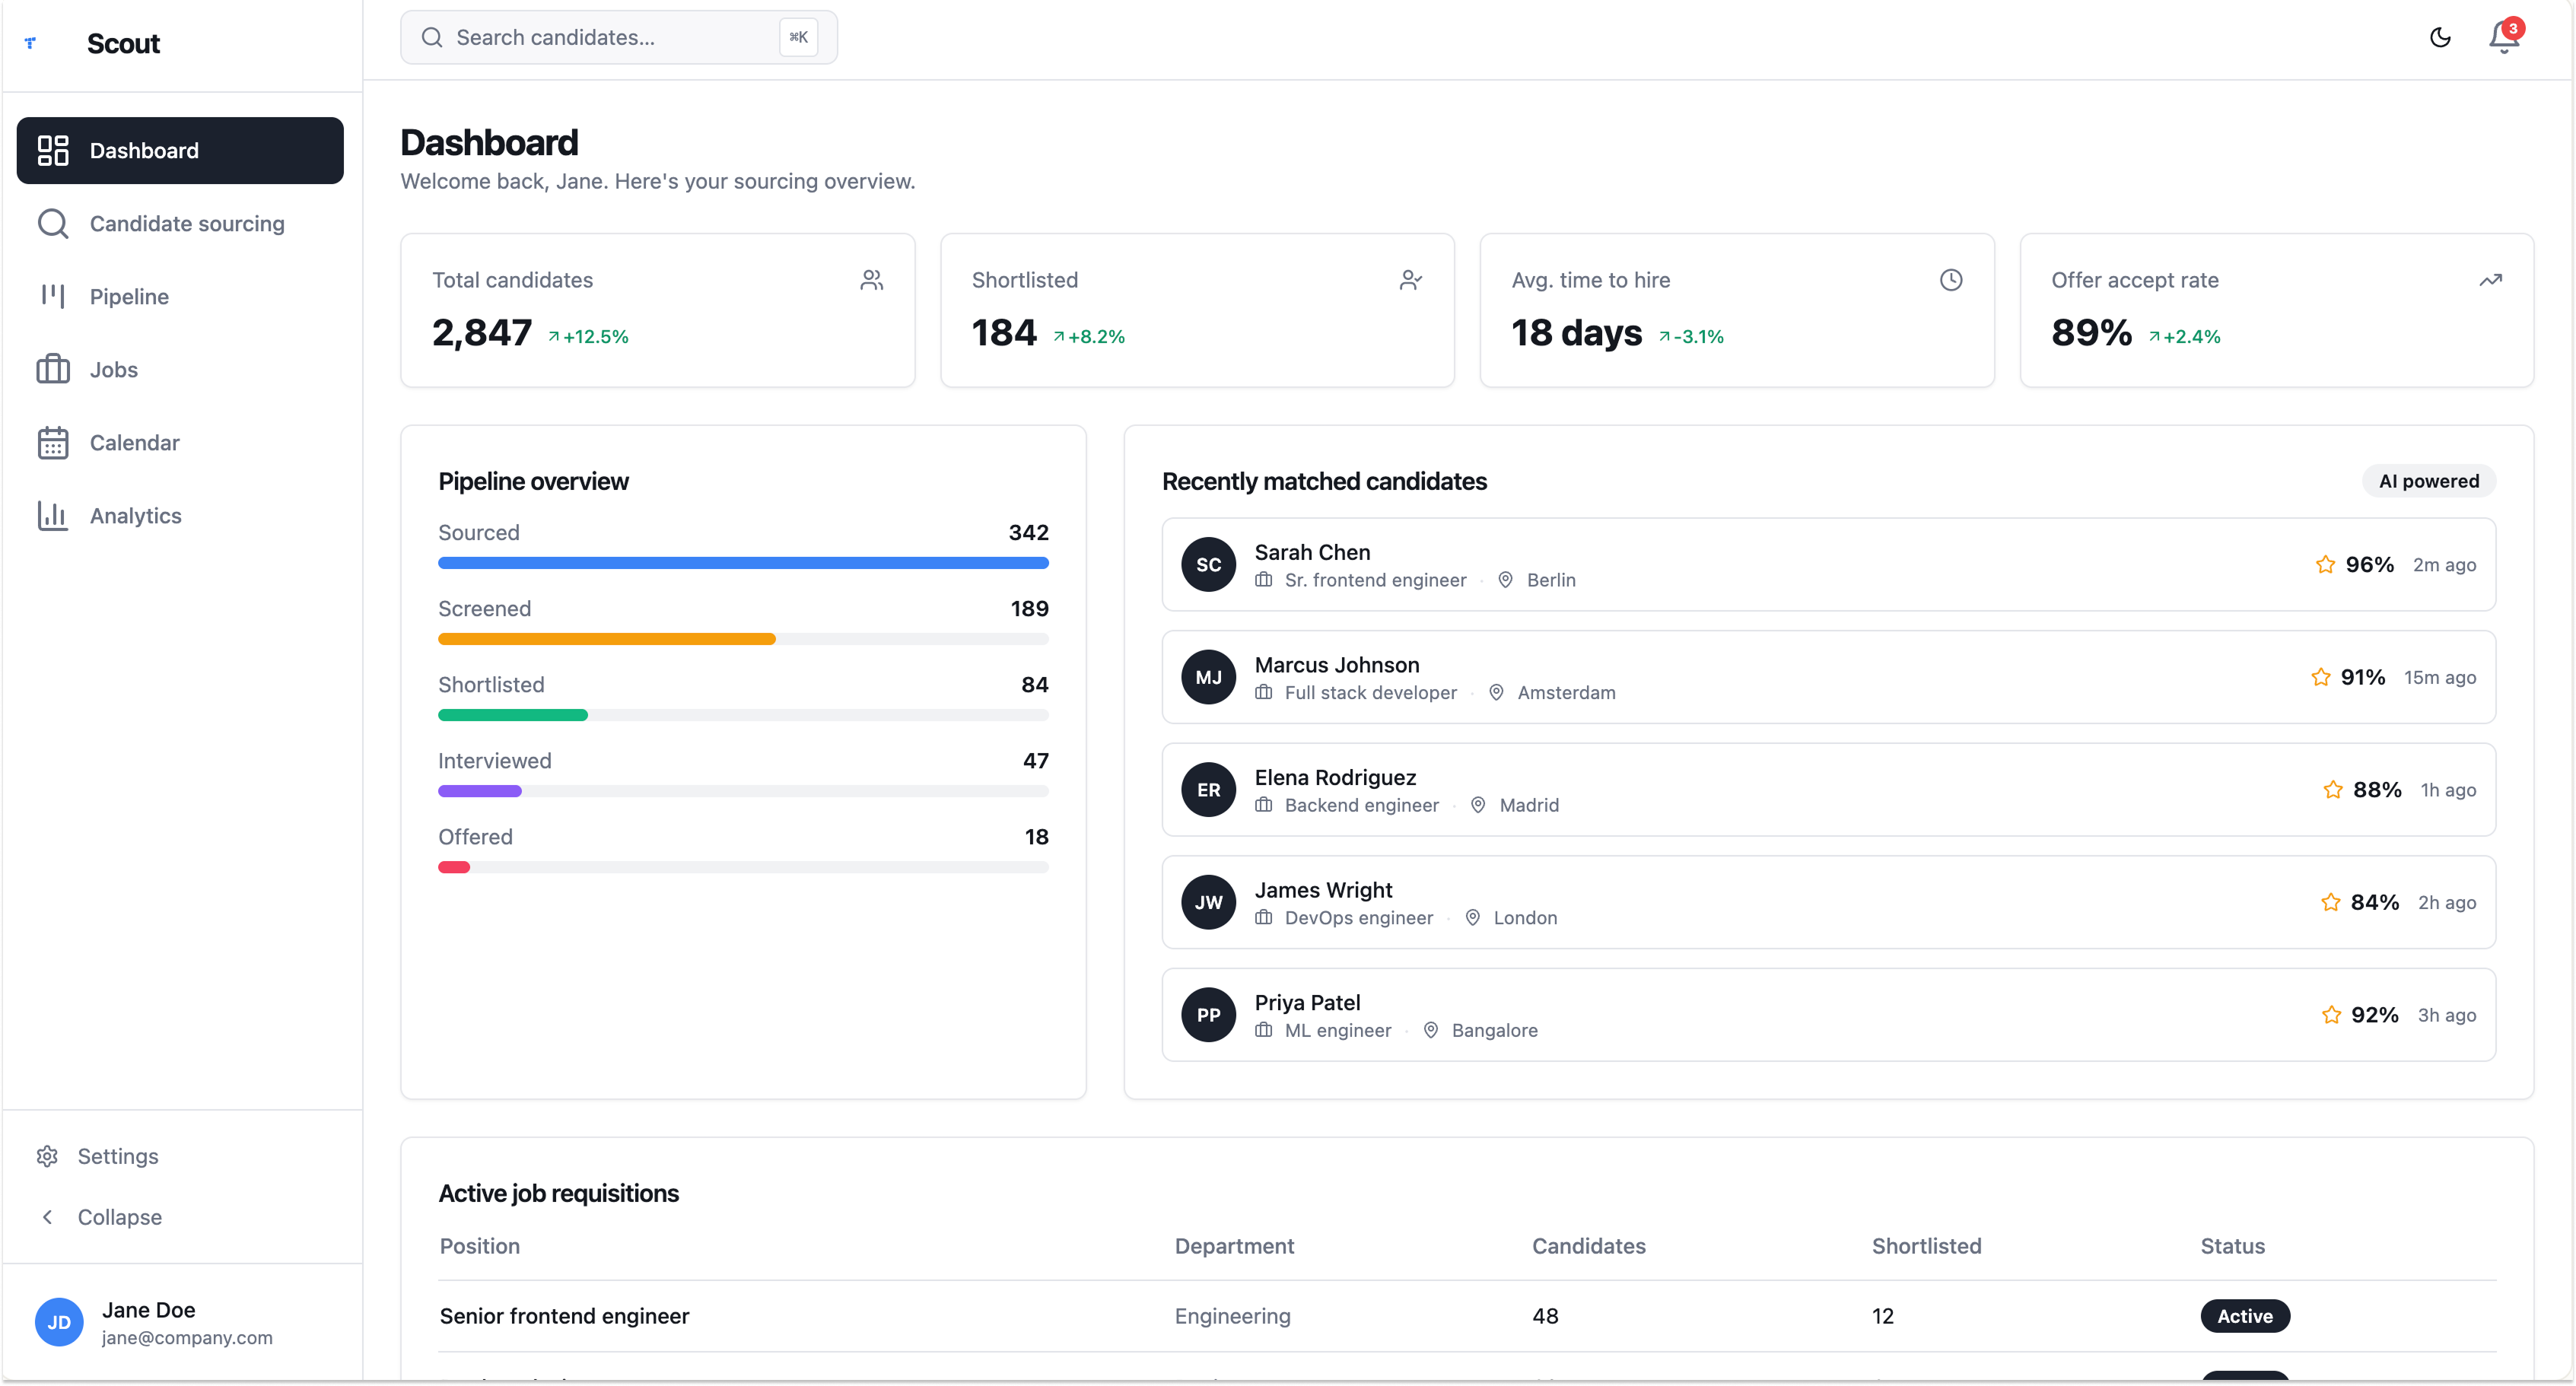Open the Calendar page
Screen dimensions: 2576x1386
point(134,443)
